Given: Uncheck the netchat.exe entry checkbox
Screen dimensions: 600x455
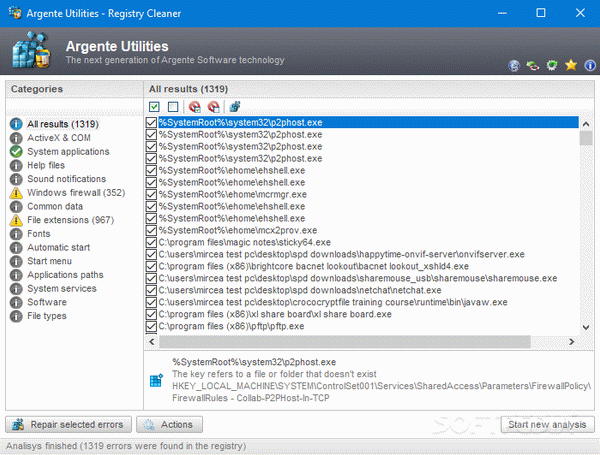Looking at the screenshot, I should pyautogui.click(x=152, y=290).
